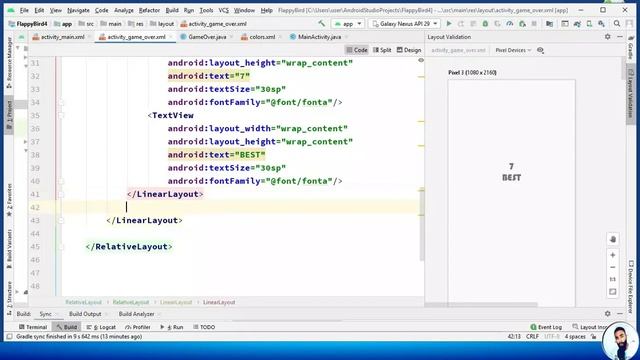Open the TODO tool window
This screenshot has height=360, width=640.
pos(204,327)
